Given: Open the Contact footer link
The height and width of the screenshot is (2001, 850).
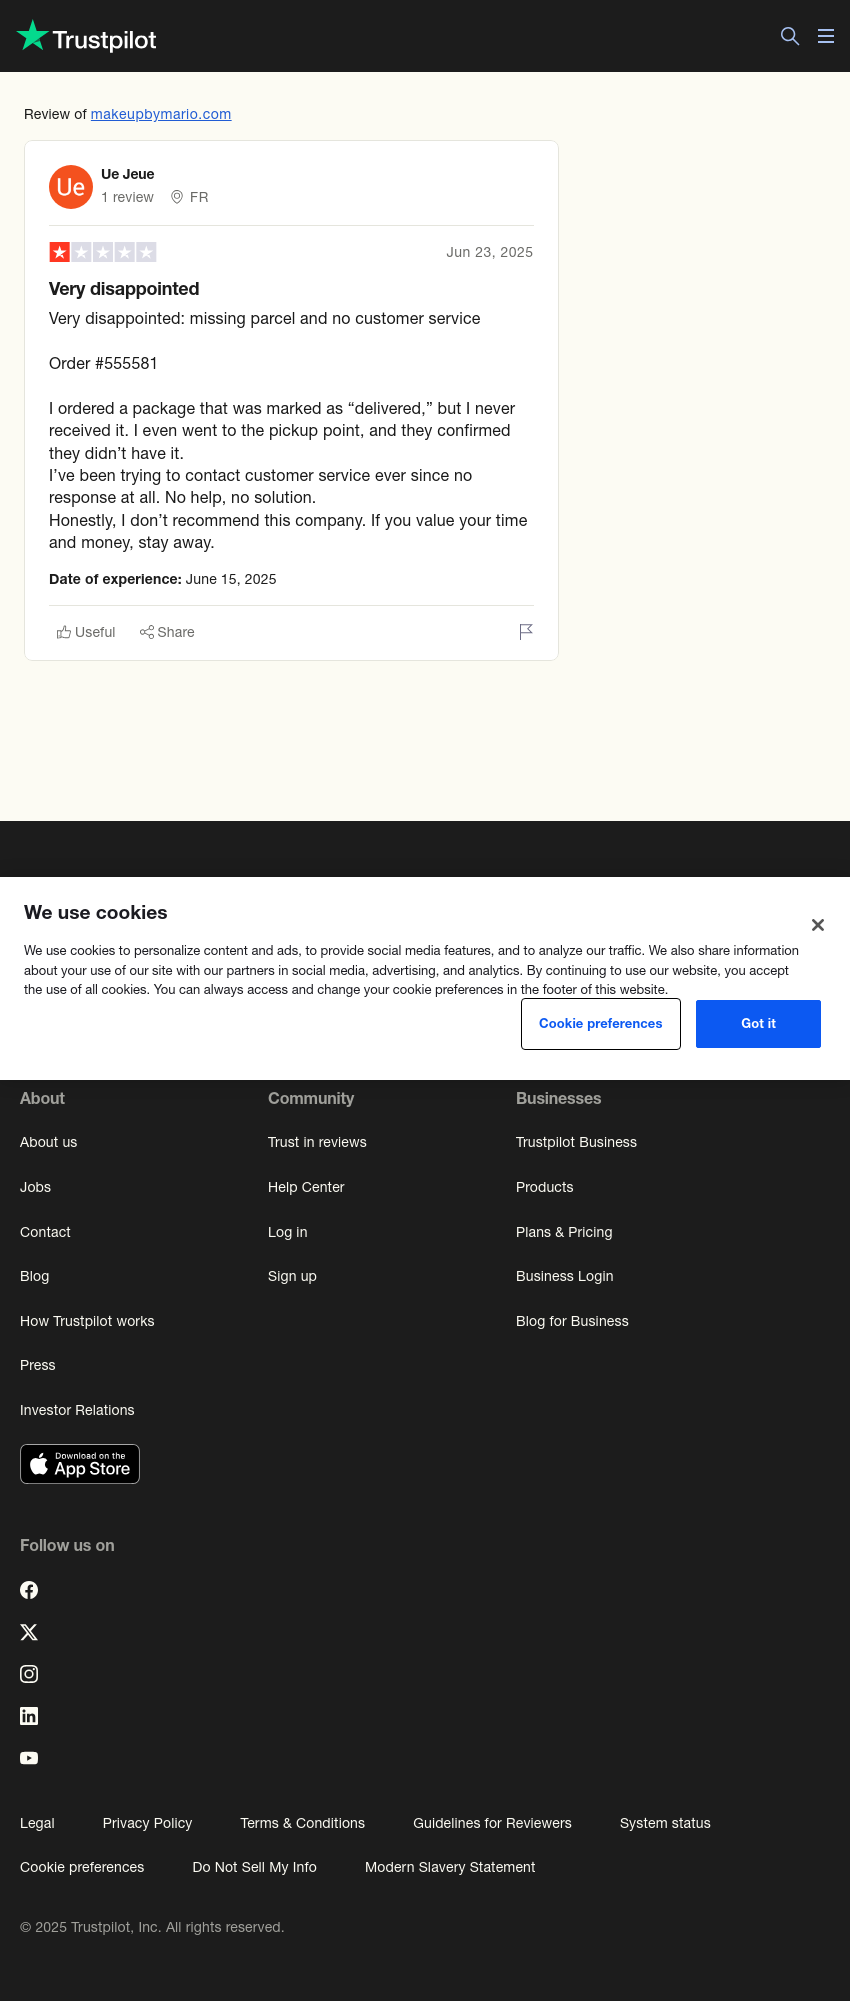Looking at the screenshot, I should coord(45,1232).
